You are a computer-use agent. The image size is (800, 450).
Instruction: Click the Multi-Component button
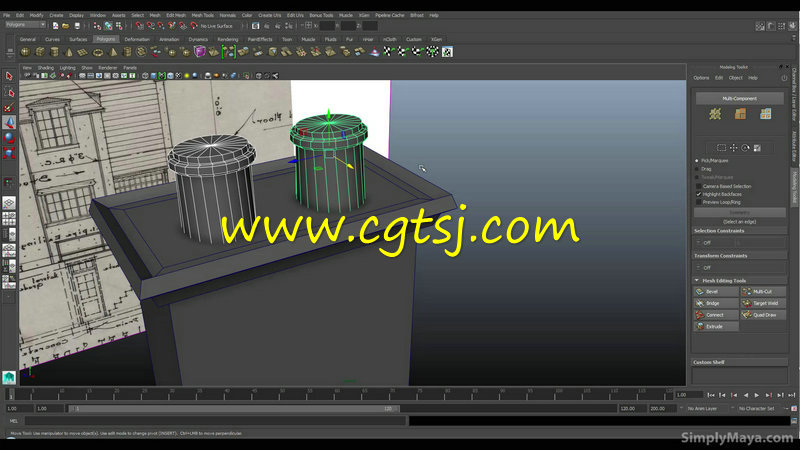pos(739,98)
